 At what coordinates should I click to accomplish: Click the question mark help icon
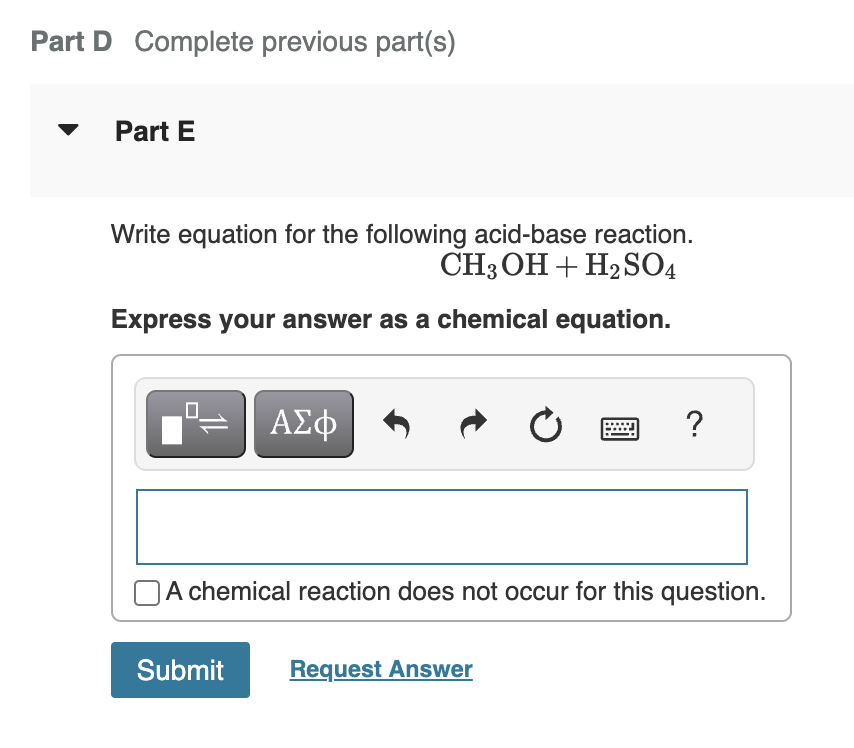tap(694, 425)
